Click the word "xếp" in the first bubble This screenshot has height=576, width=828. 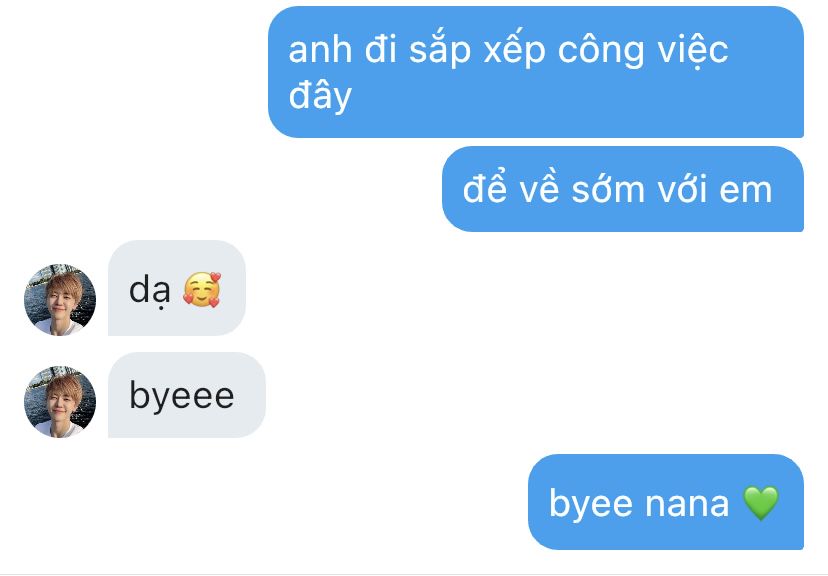coord(514,49)
